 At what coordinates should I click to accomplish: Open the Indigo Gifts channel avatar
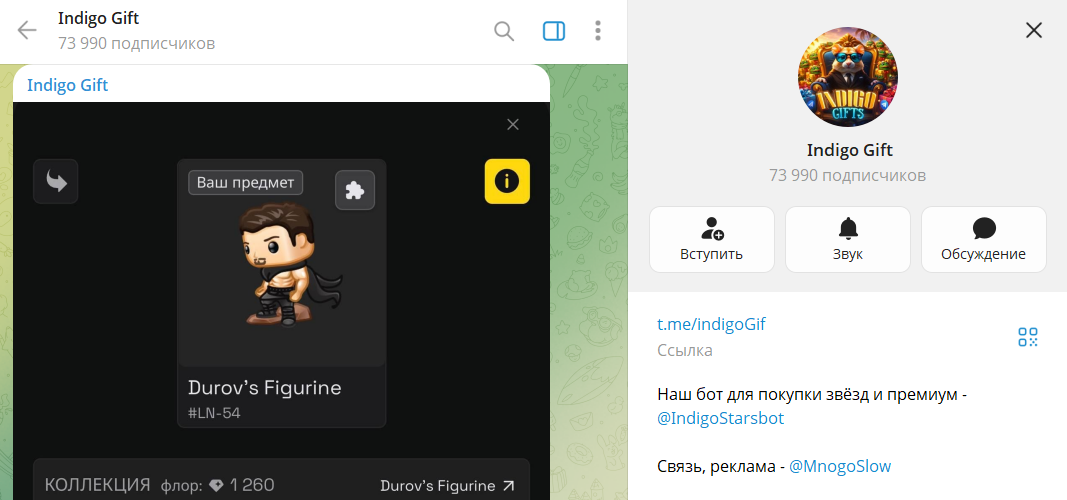point(848,77)
